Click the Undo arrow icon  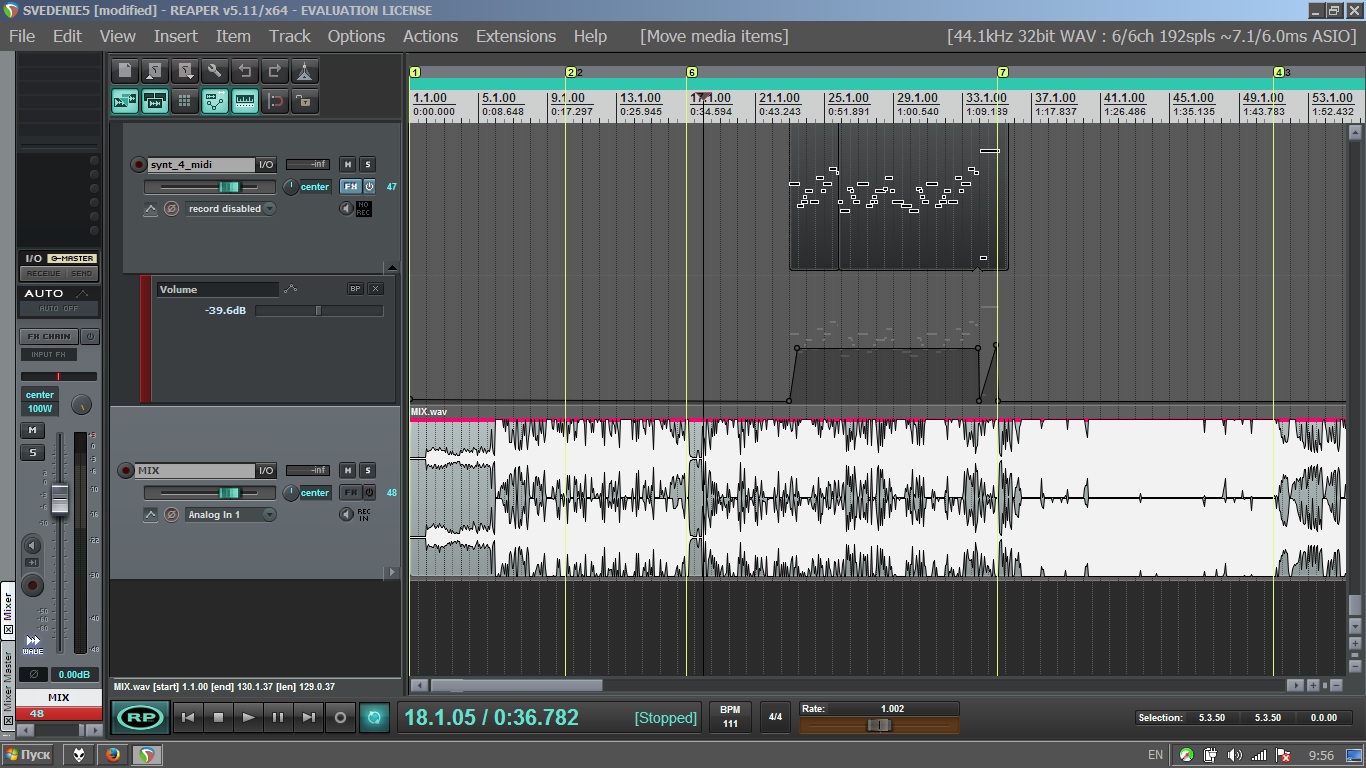coord(245,71)
